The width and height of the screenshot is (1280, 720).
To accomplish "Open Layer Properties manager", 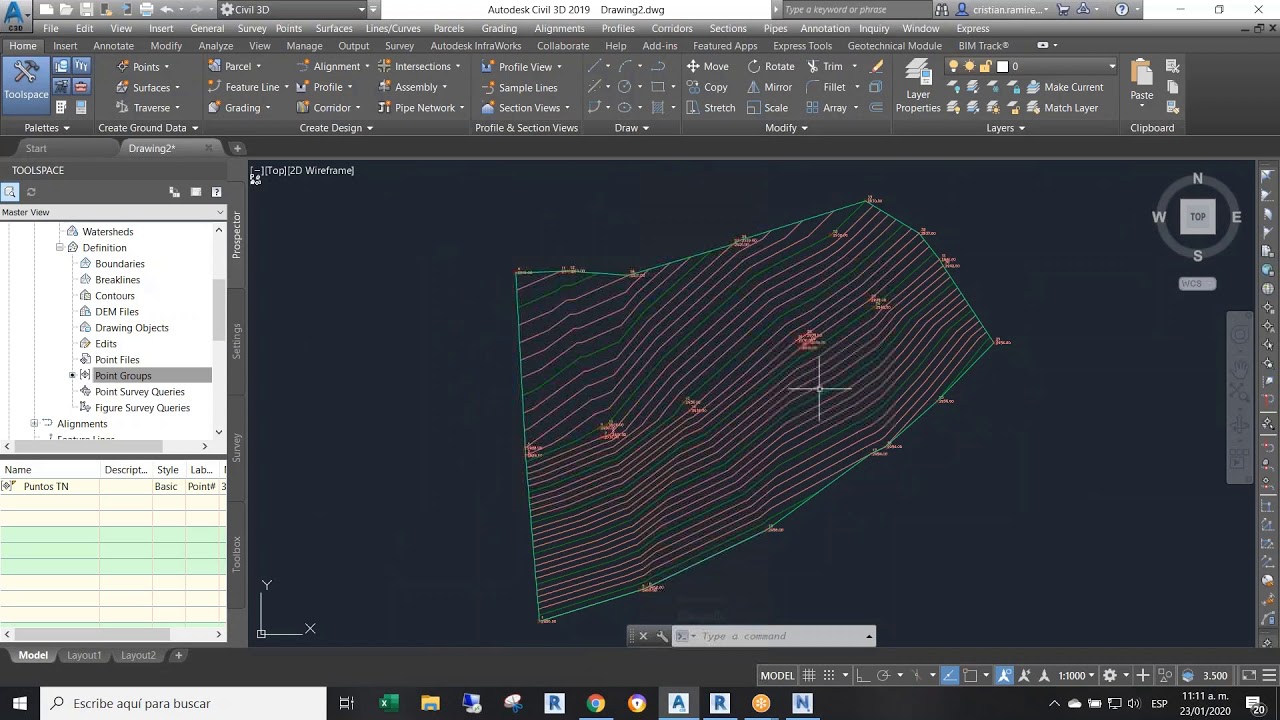I will (x=918, y=87).
